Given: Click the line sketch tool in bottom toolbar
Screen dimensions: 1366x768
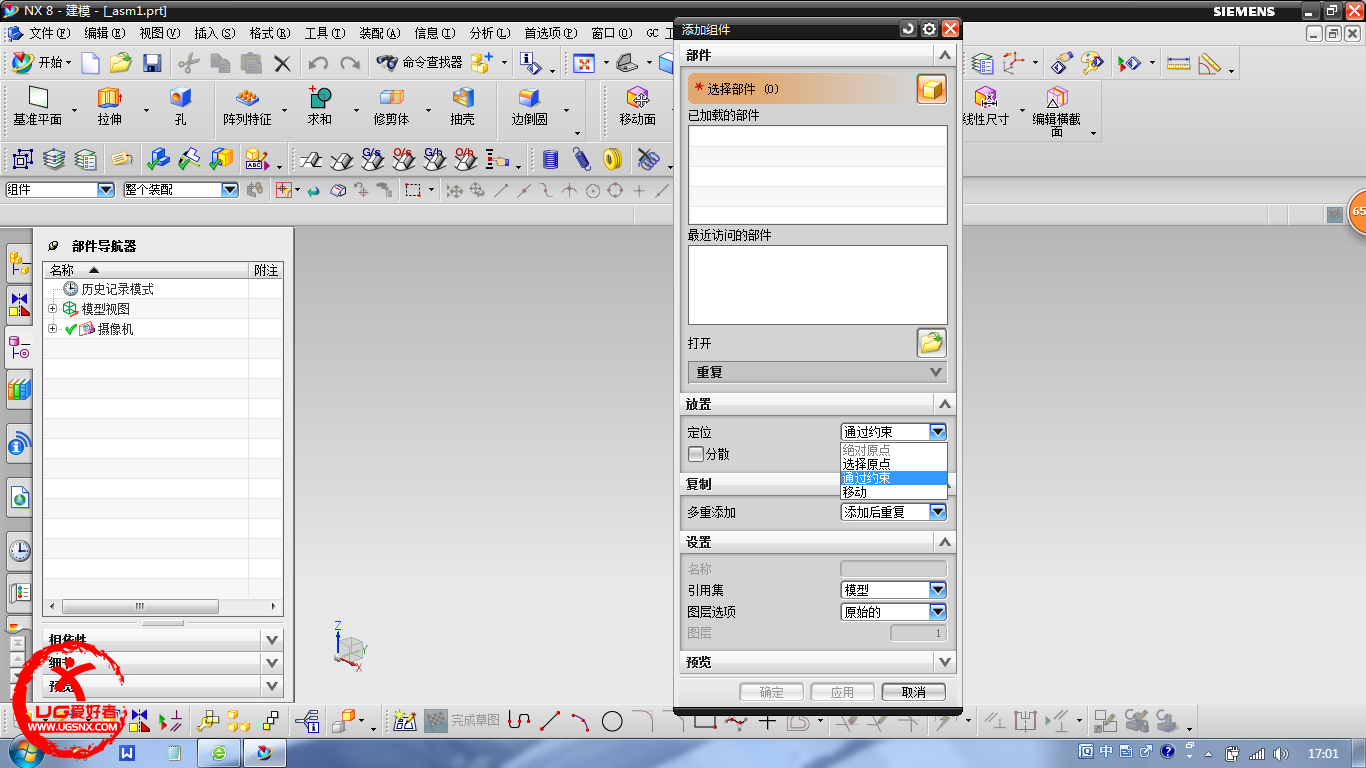Looking at the screenshot, I should 549,720.
